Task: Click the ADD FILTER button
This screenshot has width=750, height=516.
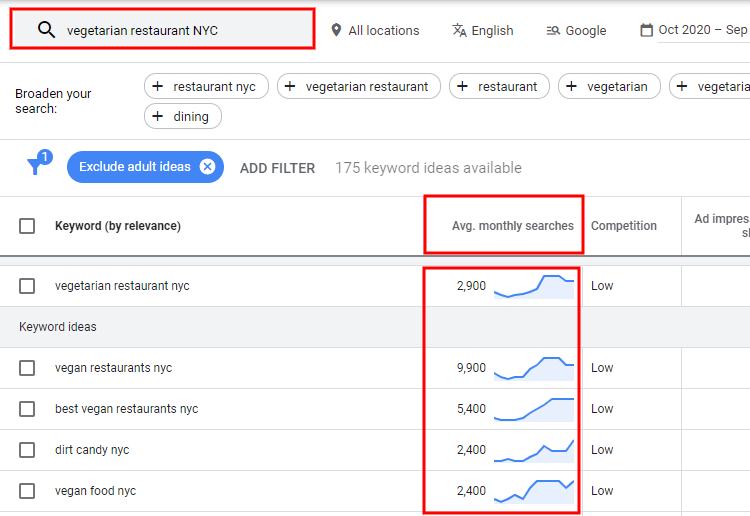Action: coord(277,168)
